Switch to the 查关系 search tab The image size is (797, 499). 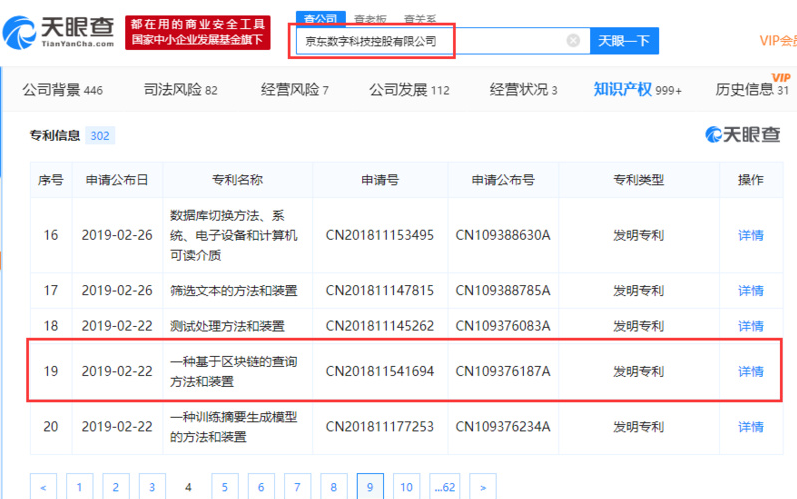pyautogui.click(x=420, y=19)
